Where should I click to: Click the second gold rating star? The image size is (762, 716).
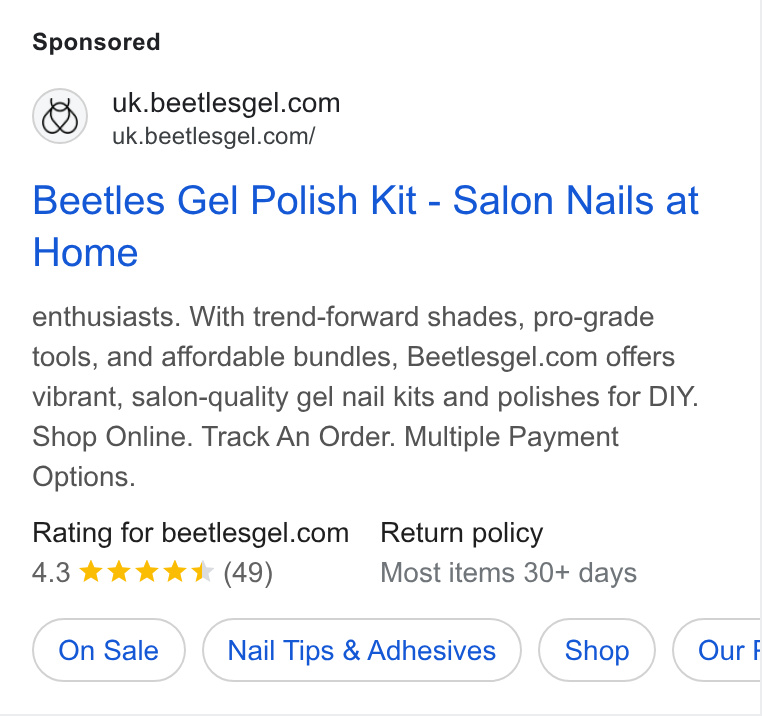[119, 572]
